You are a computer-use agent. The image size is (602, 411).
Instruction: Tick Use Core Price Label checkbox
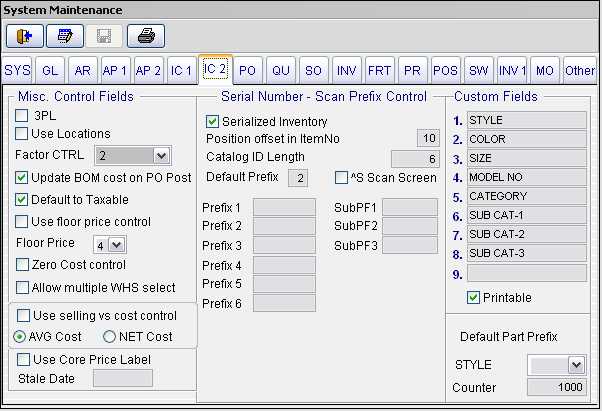(23, 360)
